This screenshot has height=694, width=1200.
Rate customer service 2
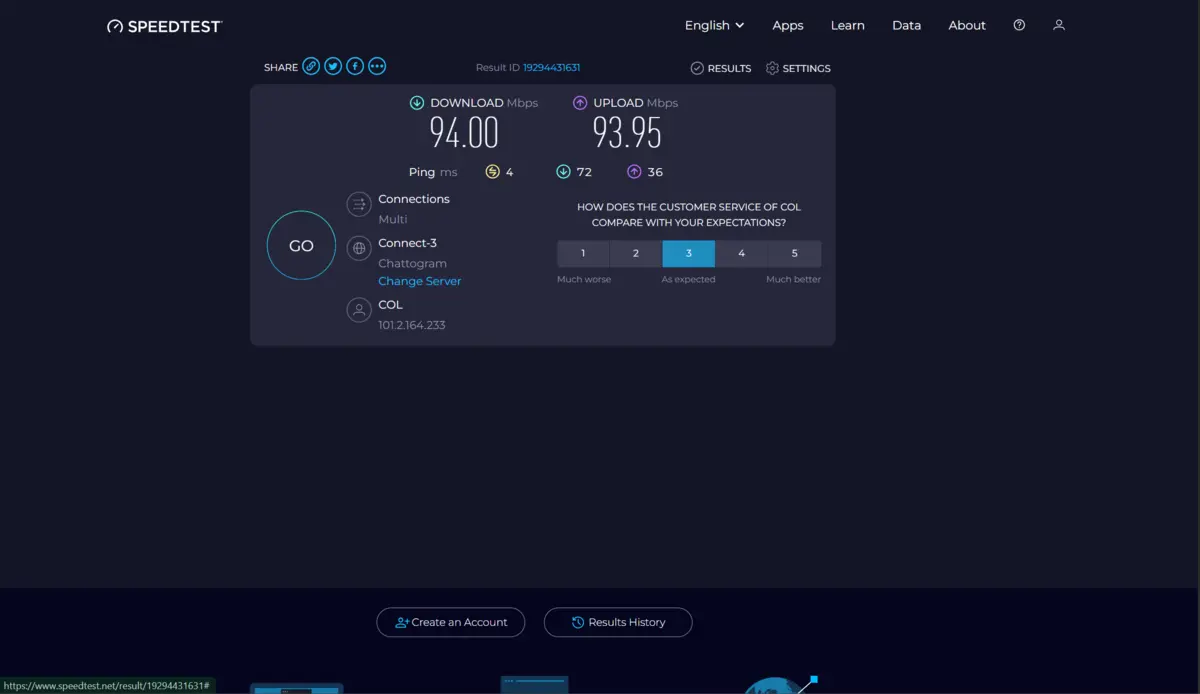tap(636, 253)
